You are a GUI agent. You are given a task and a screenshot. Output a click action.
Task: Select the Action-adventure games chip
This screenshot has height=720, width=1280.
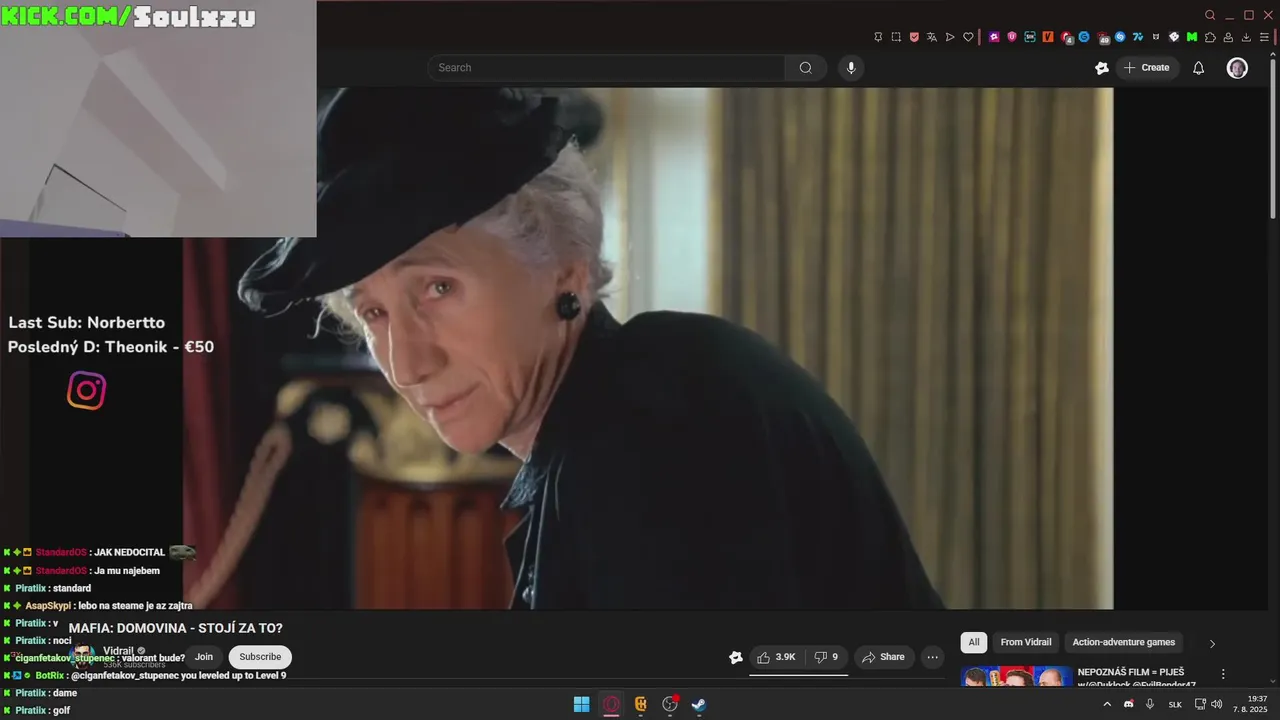point(1124,642)
